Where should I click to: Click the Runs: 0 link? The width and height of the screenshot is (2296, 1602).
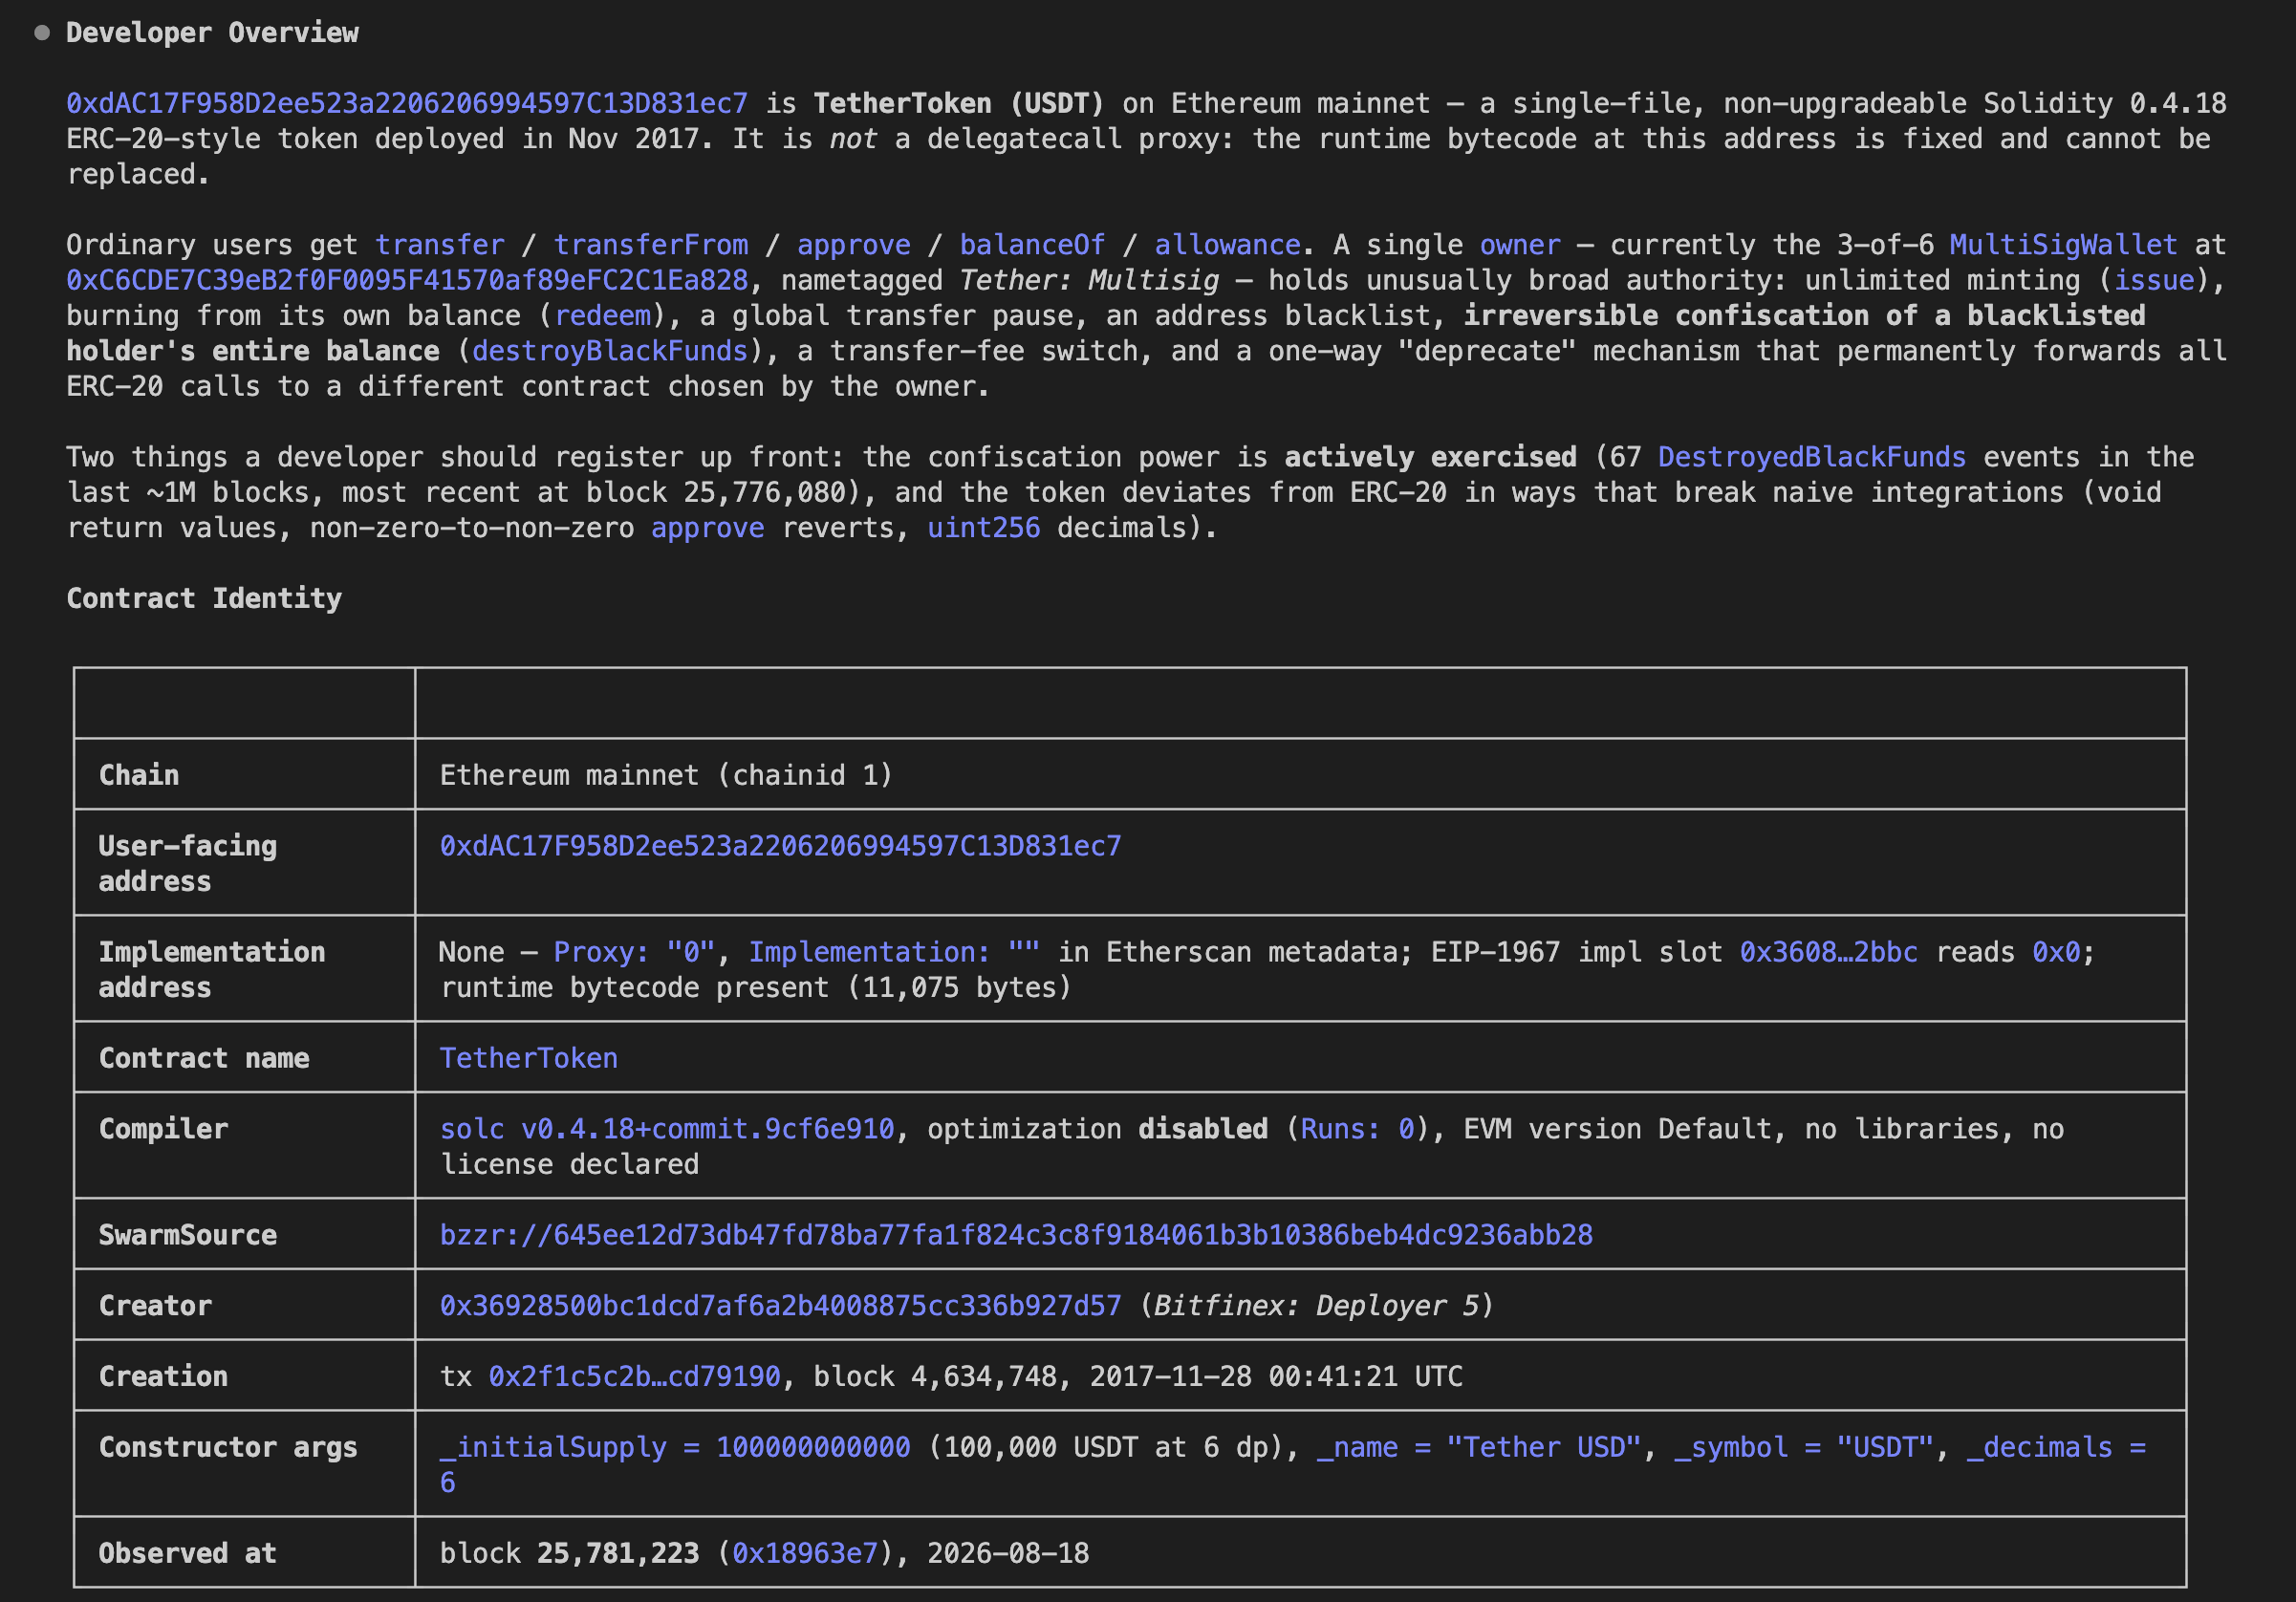[1357, 1129]
